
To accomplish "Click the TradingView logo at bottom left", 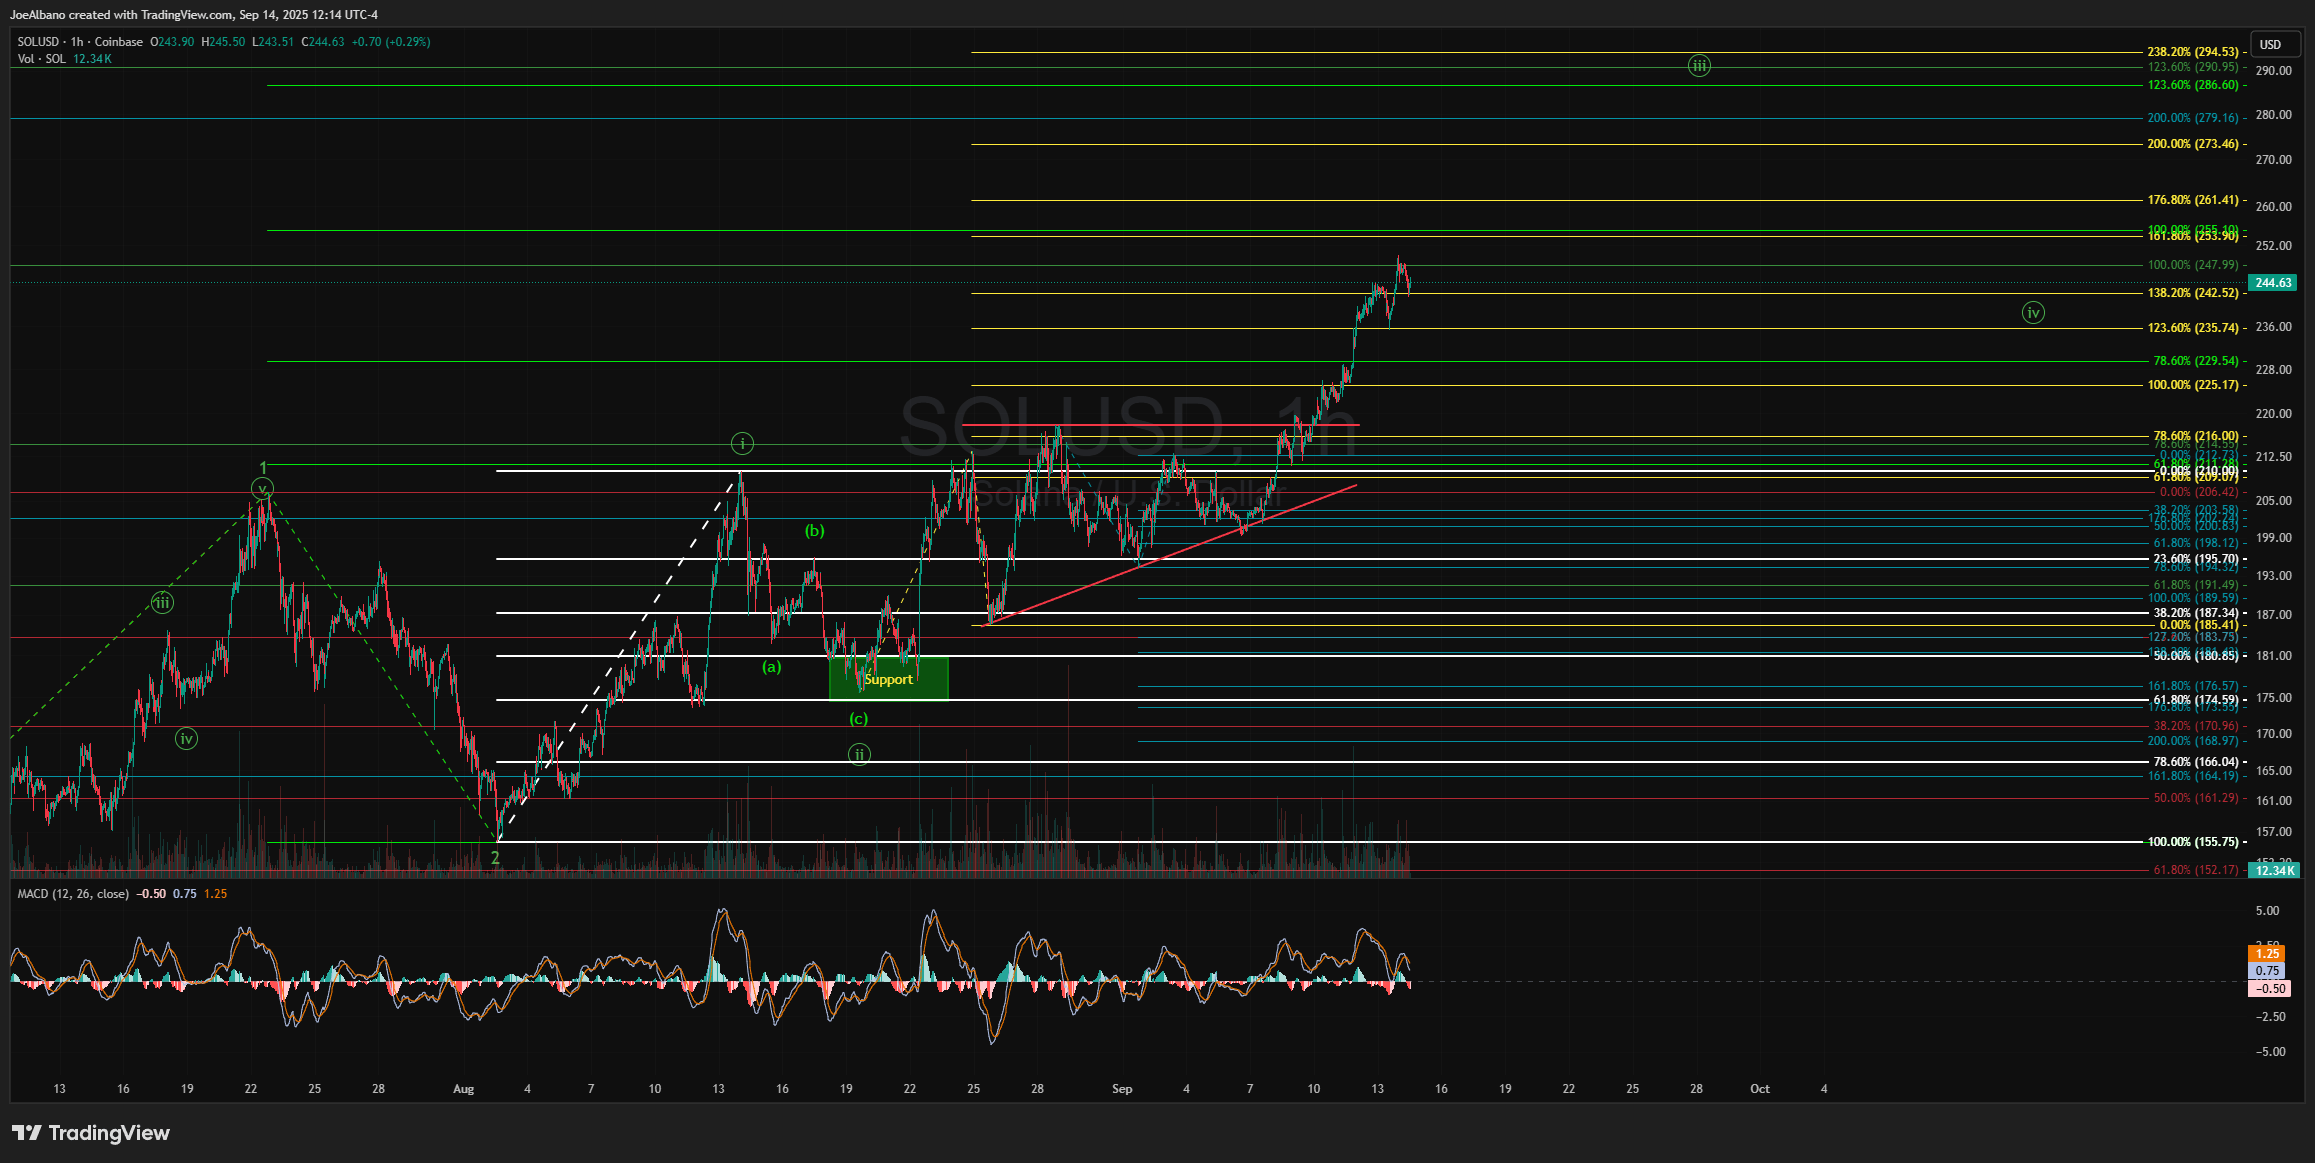I will [x=90, y=1133].
